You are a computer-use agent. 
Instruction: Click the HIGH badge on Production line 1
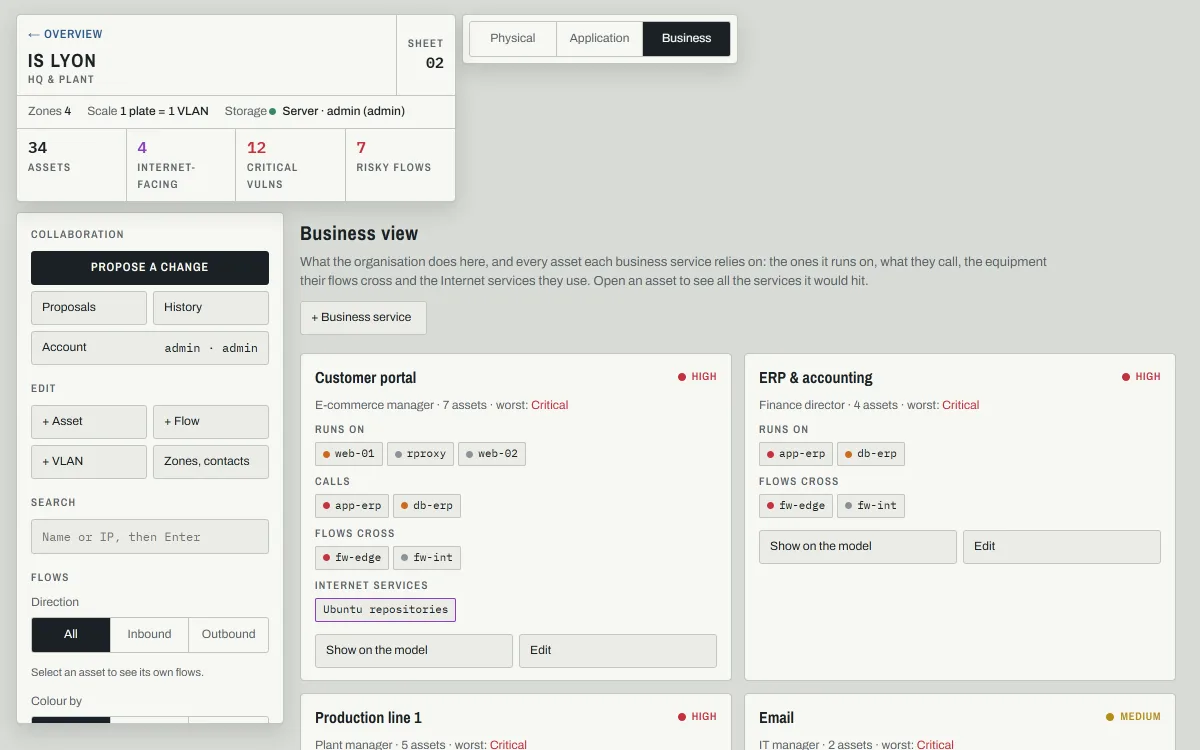(698, 717)
